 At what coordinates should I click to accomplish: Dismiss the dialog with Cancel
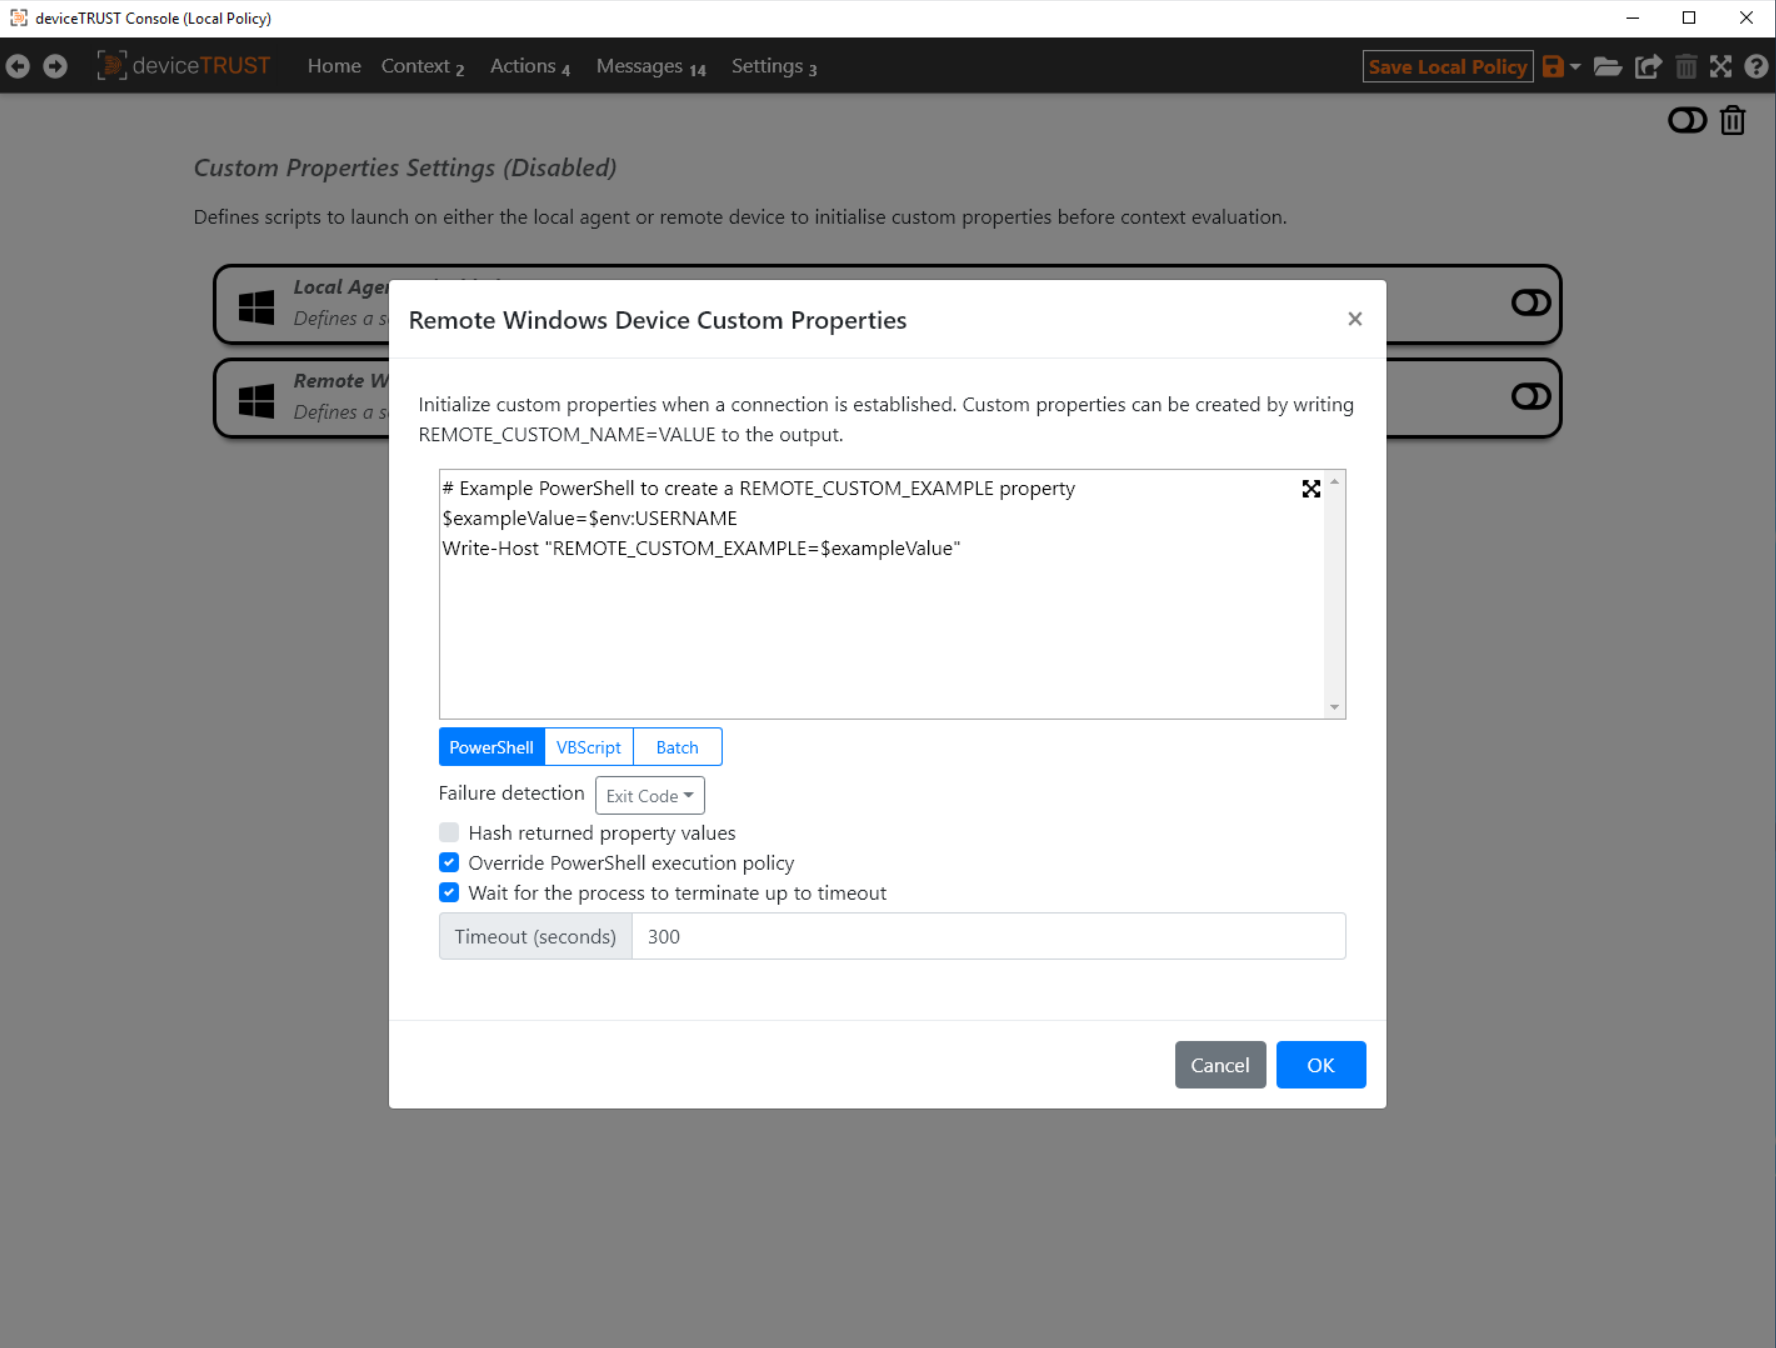(1220, 1064)
